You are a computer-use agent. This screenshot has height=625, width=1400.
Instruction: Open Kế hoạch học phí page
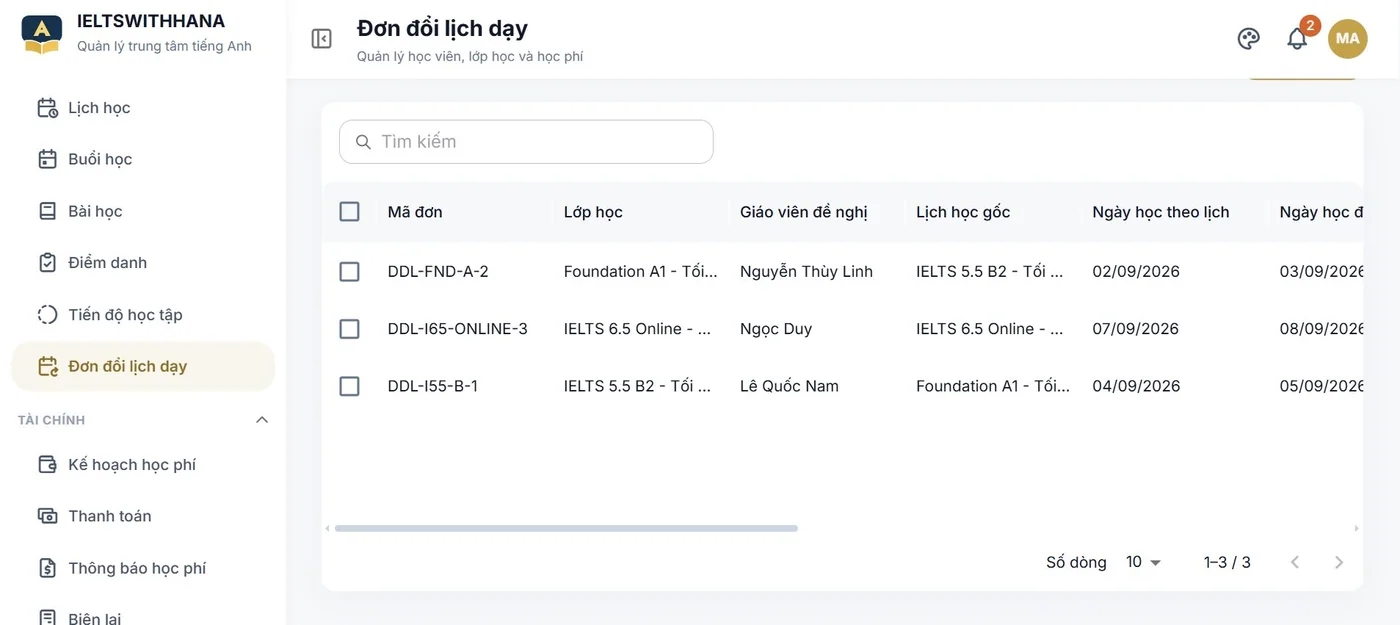coord(143,465)
